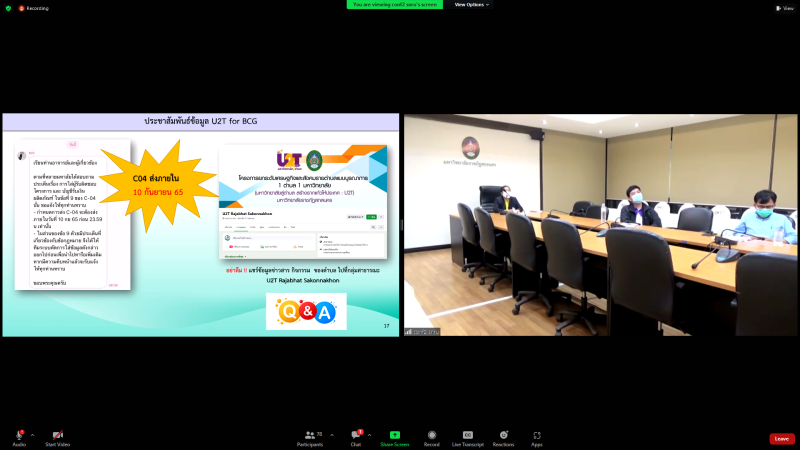Open the Chat panel

coord(355,437)
